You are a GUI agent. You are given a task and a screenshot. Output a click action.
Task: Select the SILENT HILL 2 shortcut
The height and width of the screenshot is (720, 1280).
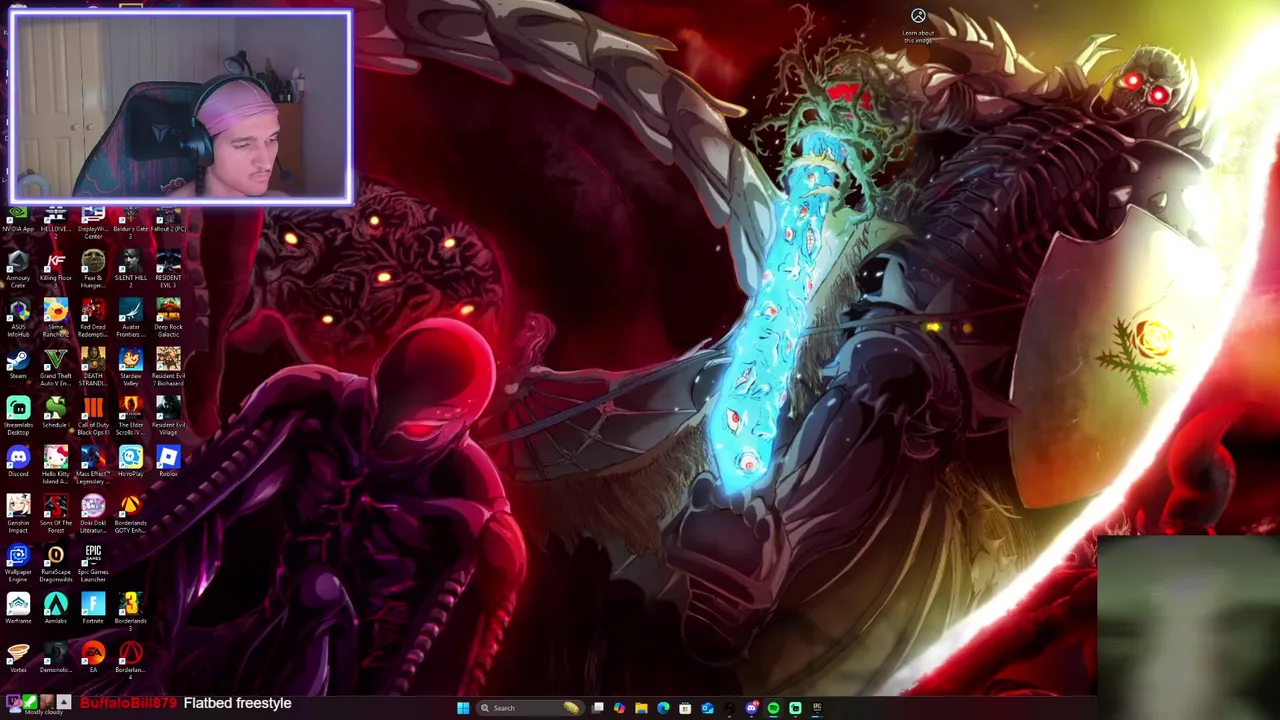130,268
